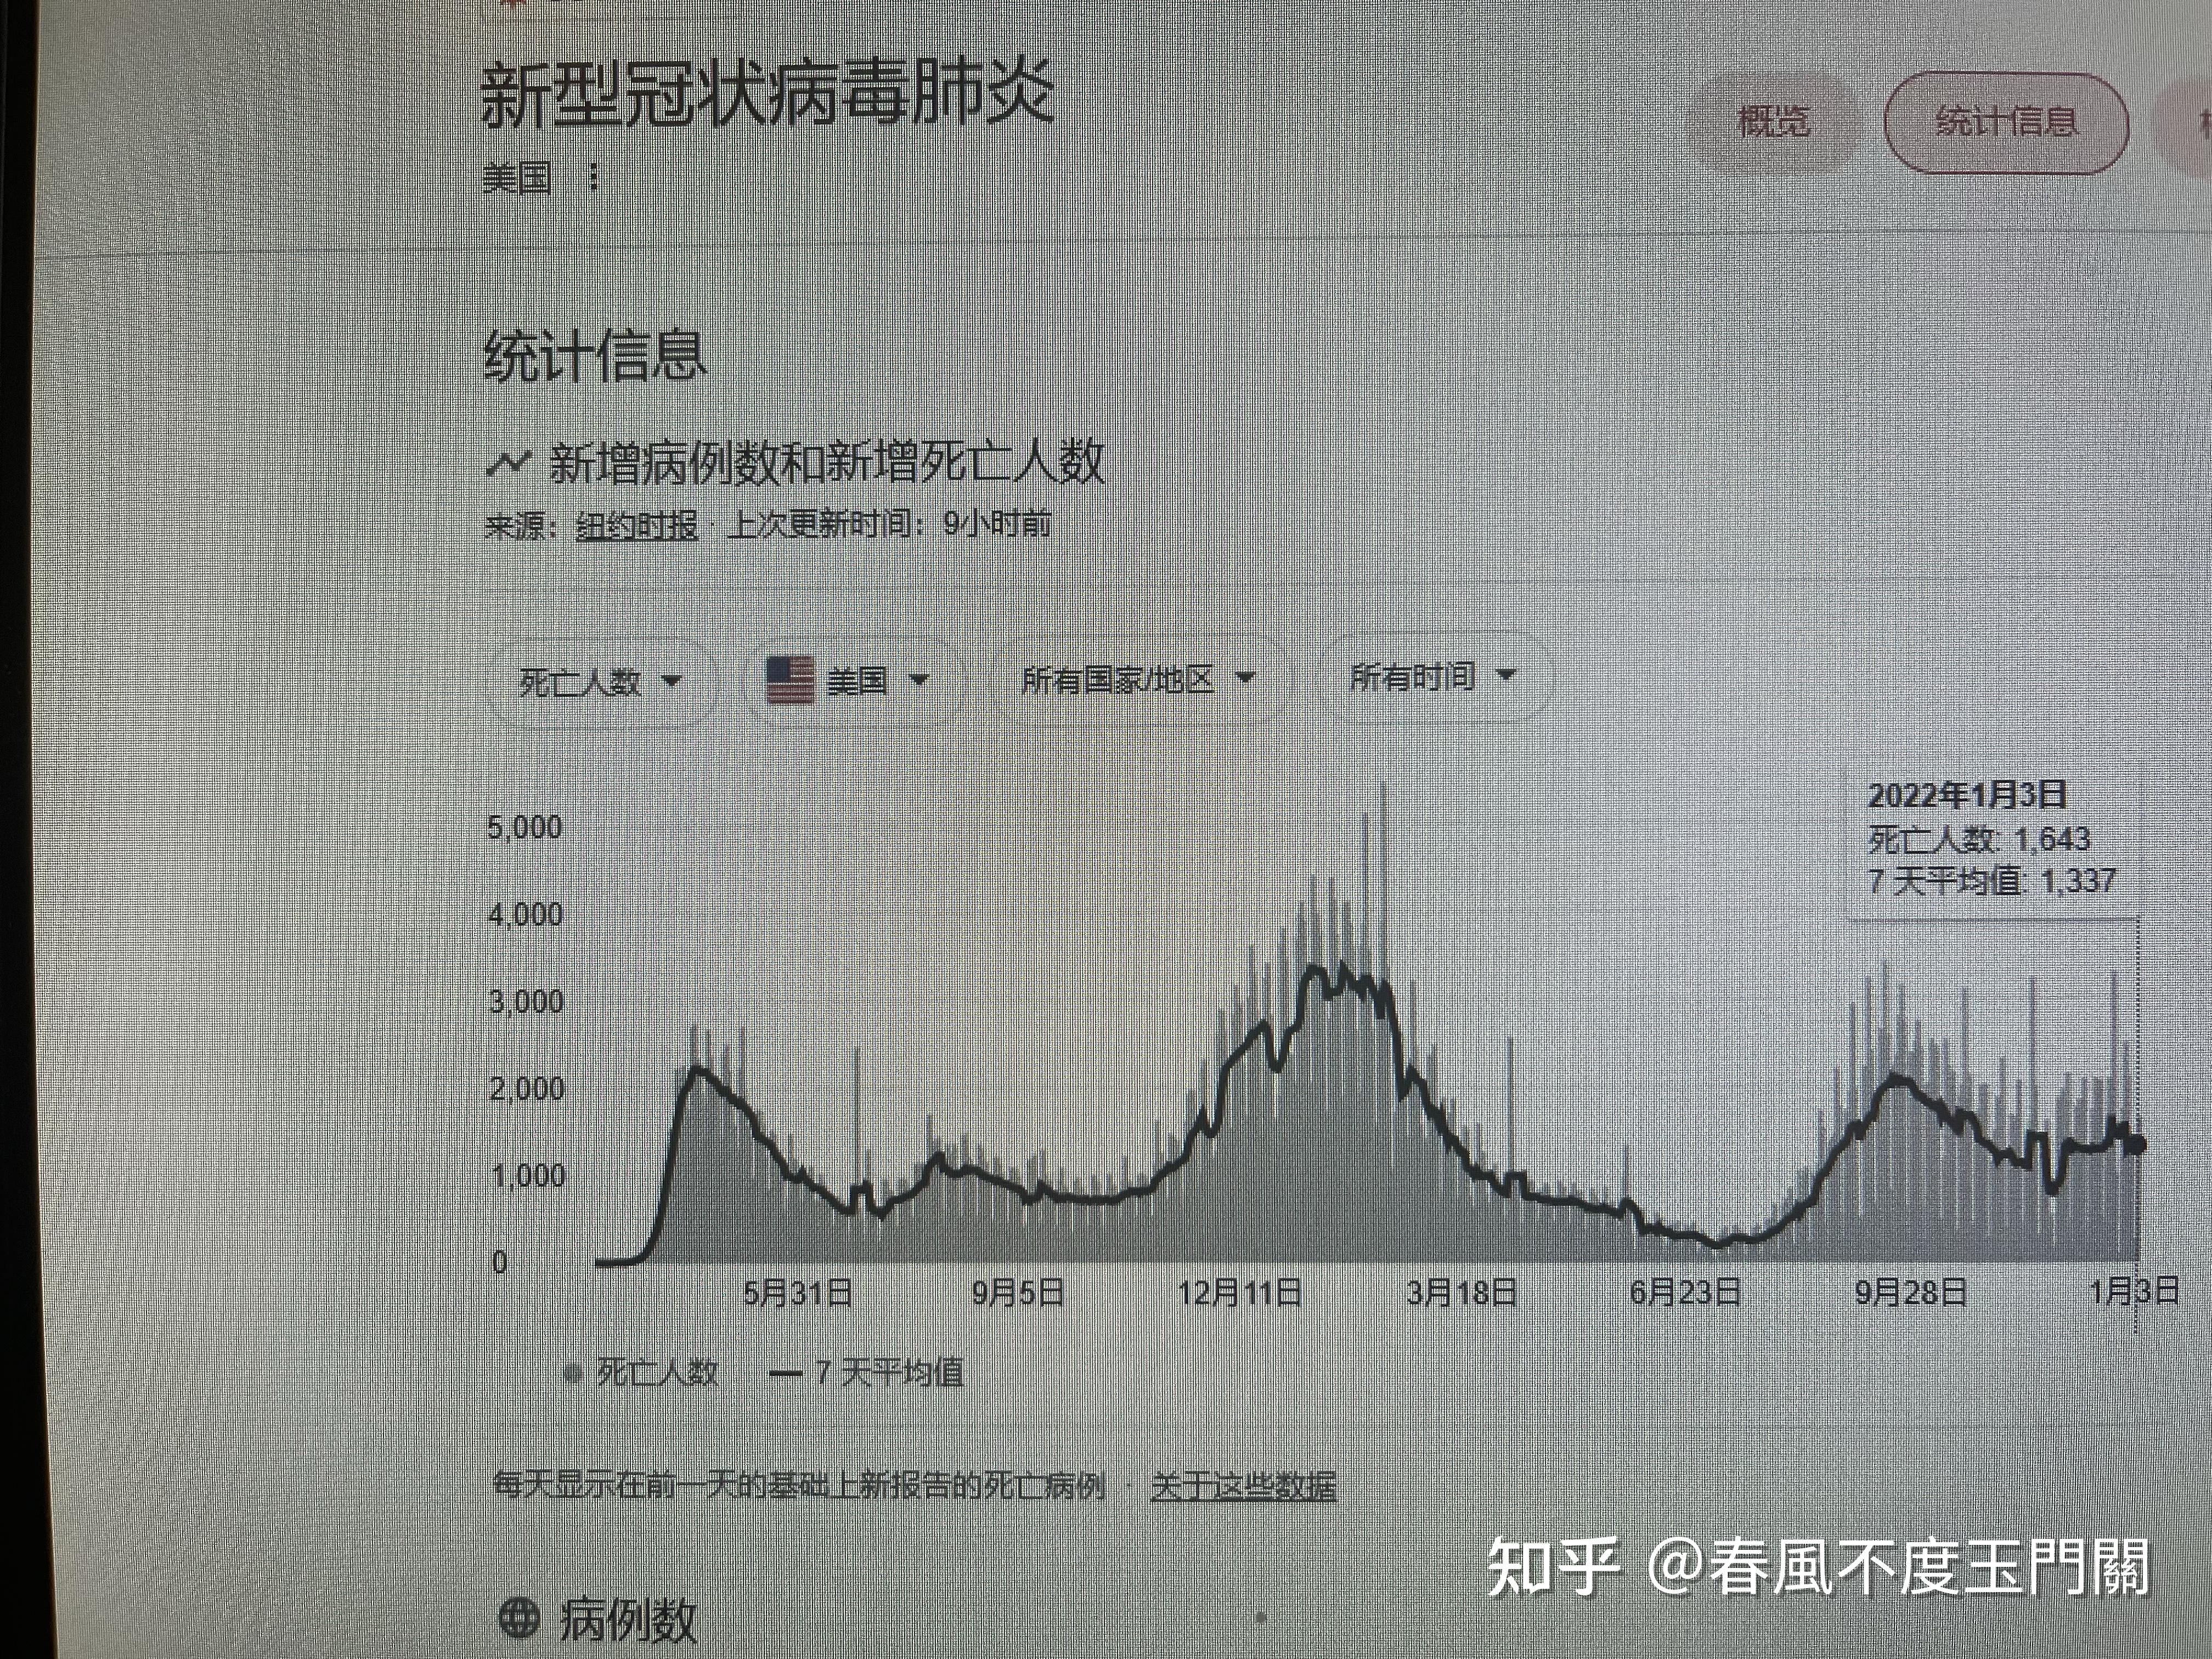The image size is (2212, 1659).
Task: Click the data point dot at 1月3日
Action: click(2136, 1144)
